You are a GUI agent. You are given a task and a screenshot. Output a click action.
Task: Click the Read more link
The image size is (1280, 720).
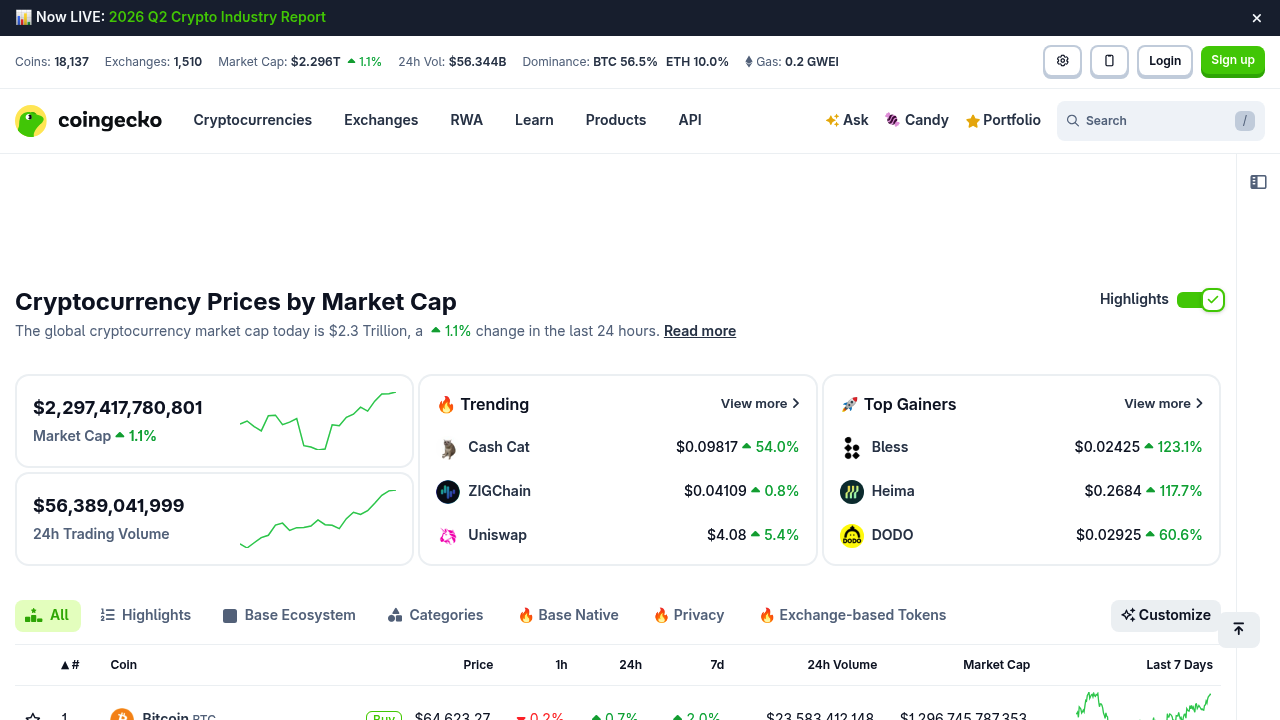[700, 331]
